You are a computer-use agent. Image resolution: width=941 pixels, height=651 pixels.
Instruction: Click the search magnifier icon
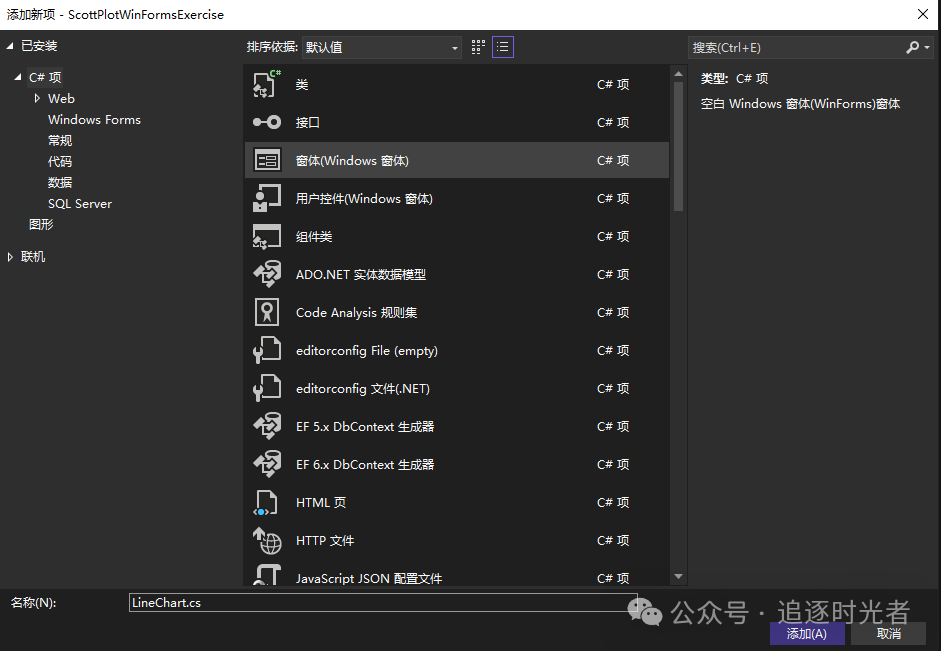coord(912,47)
